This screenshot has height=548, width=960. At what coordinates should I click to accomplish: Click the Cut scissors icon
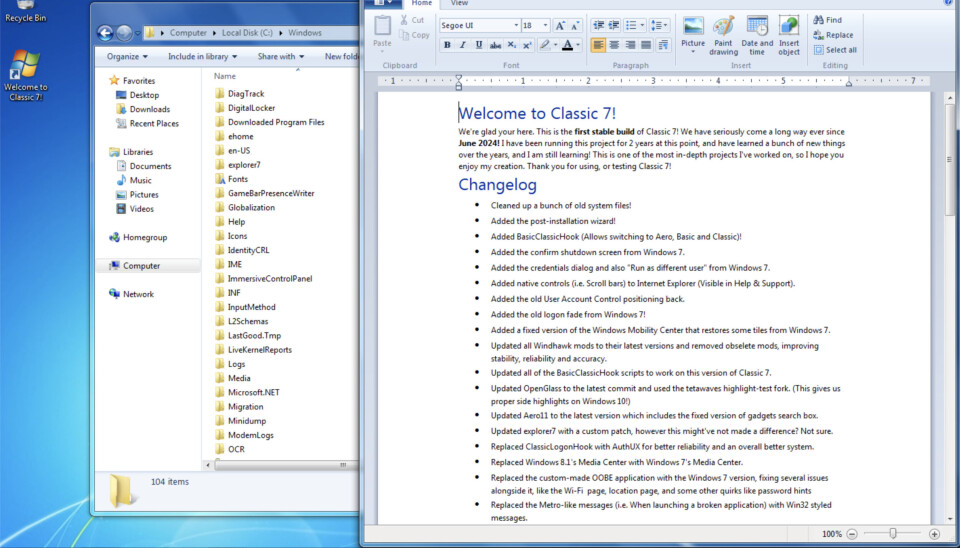(x=404, y=20)
